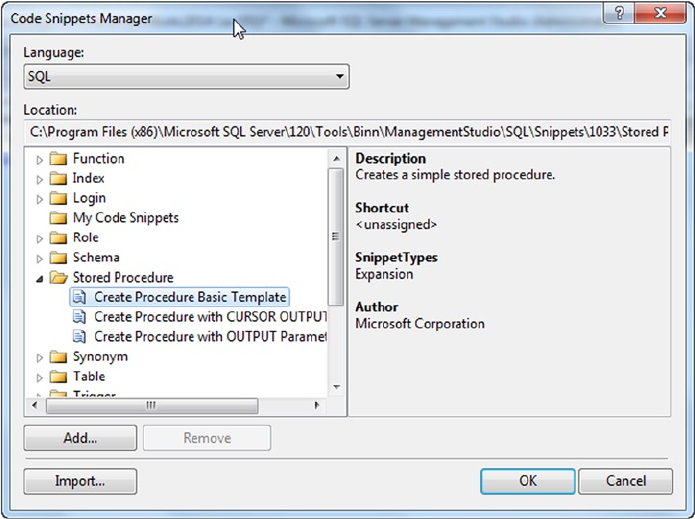Screen dimensions: 695x519
Task: Click the Add... button
Action: [79, 438]
